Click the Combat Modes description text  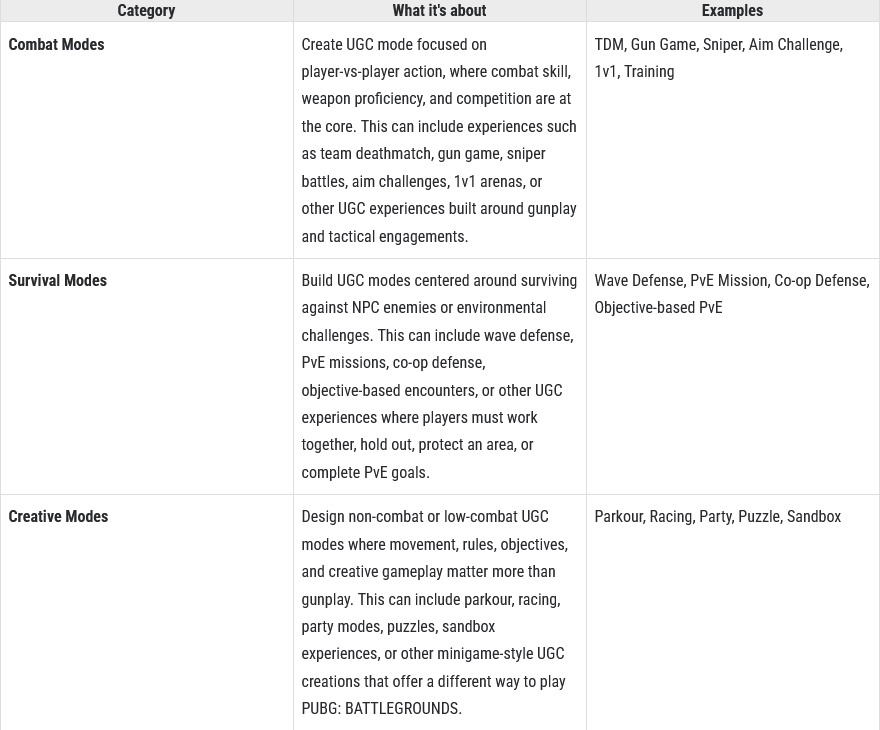[x=439, y=140]
